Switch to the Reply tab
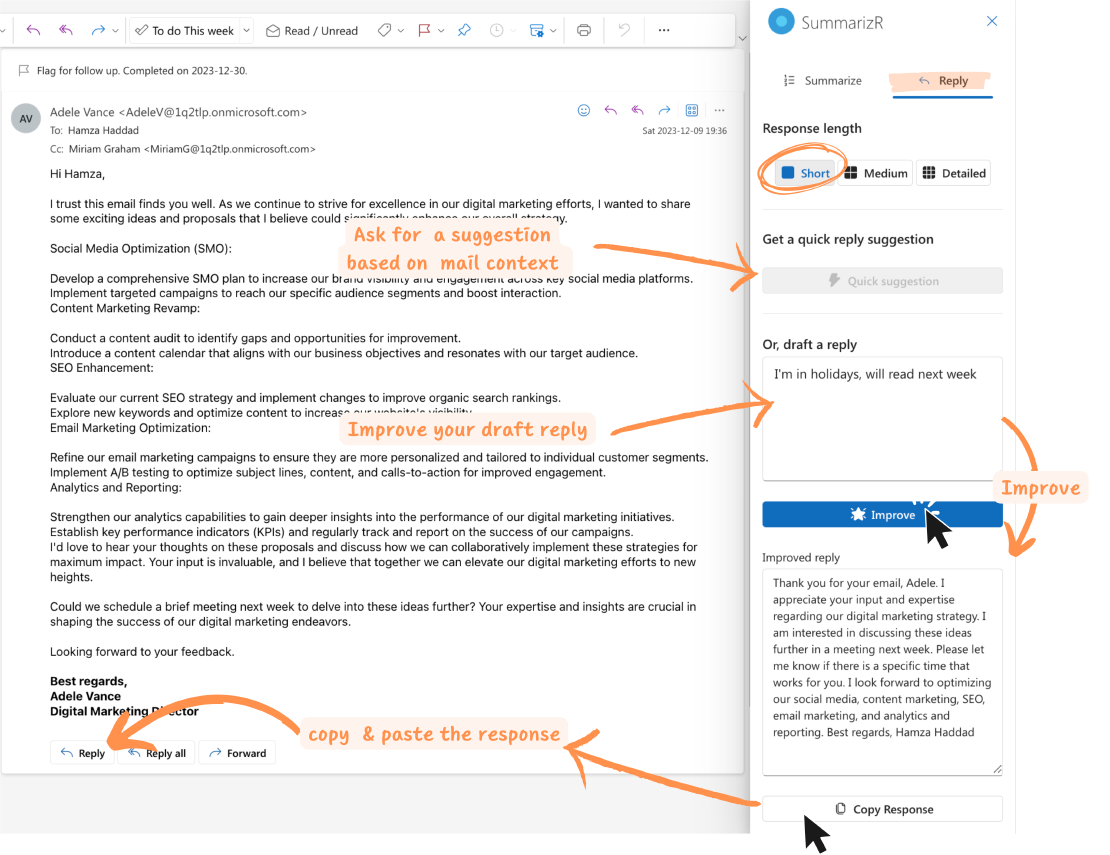 pos(943,81)
